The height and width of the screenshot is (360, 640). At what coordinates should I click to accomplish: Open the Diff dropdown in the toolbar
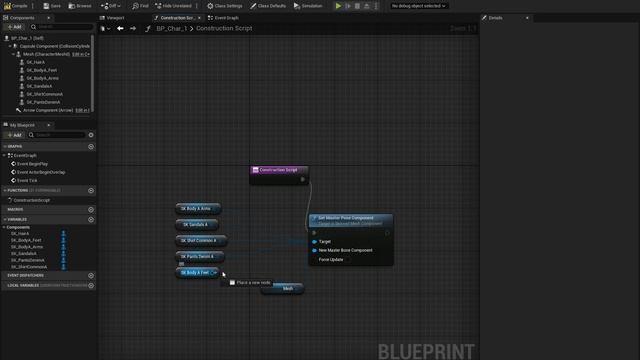pos(111,6)
